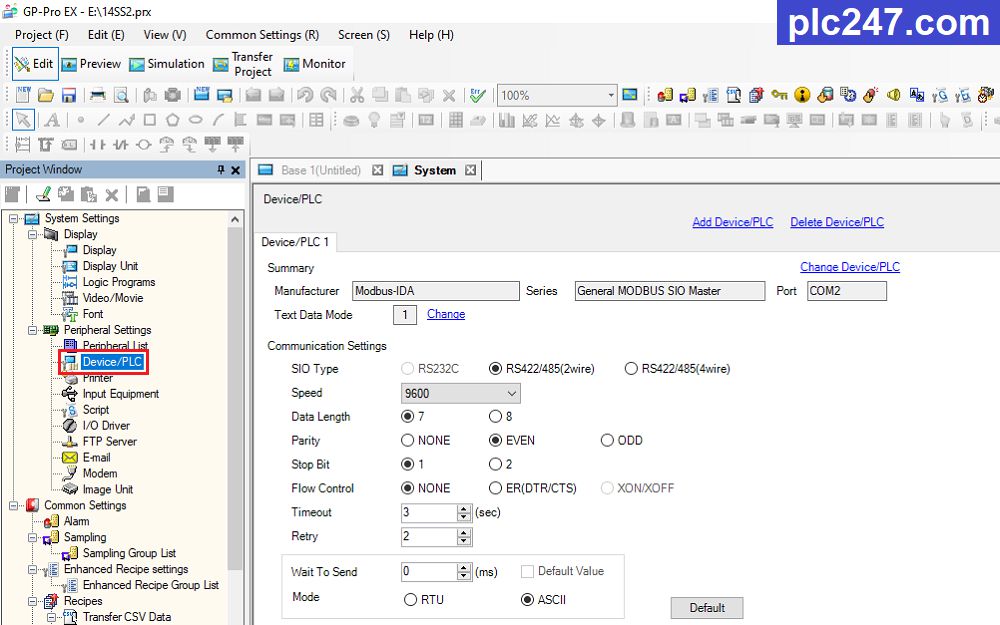
Task: Save the project with the floppy disk icon
Action: (69, 95)
